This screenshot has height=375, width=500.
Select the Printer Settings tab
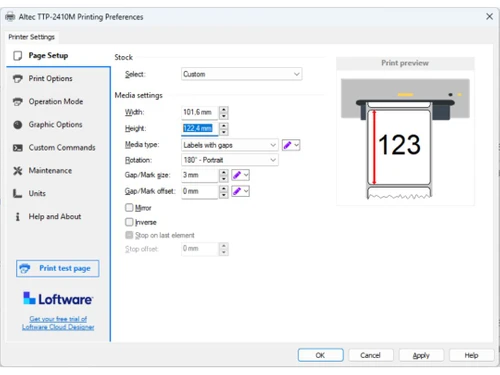tap(32, 37)
